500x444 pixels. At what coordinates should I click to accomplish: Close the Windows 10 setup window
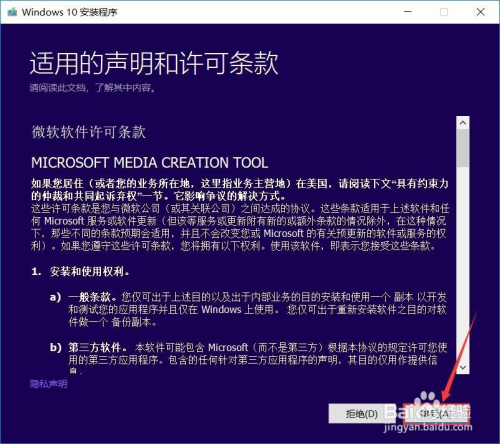coord(480,12)
